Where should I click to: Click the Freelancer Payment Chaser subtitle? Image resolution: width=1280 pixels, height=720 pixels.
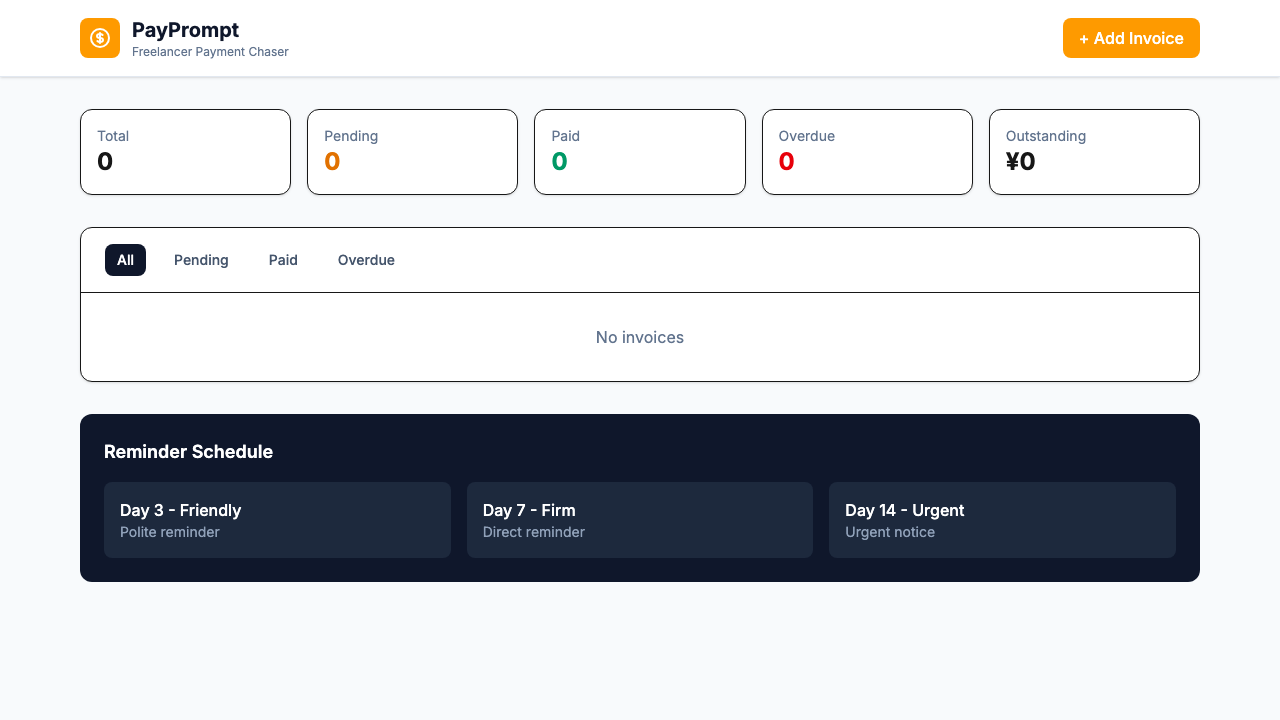pos(210,51)
